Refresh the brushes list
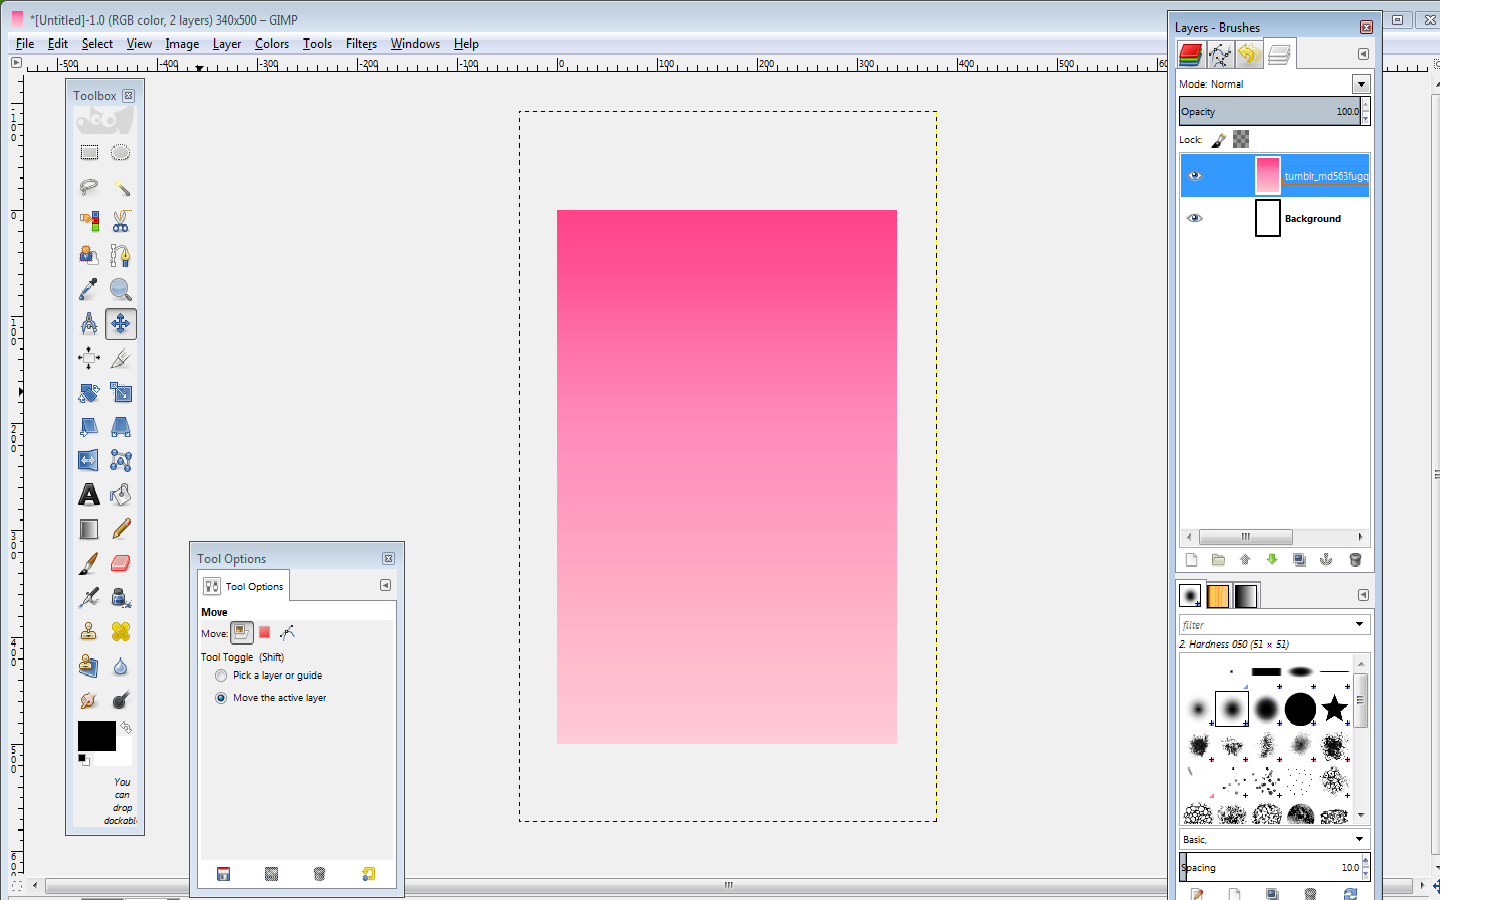This screenshot has width=1500, height=900. (1350, 894)
